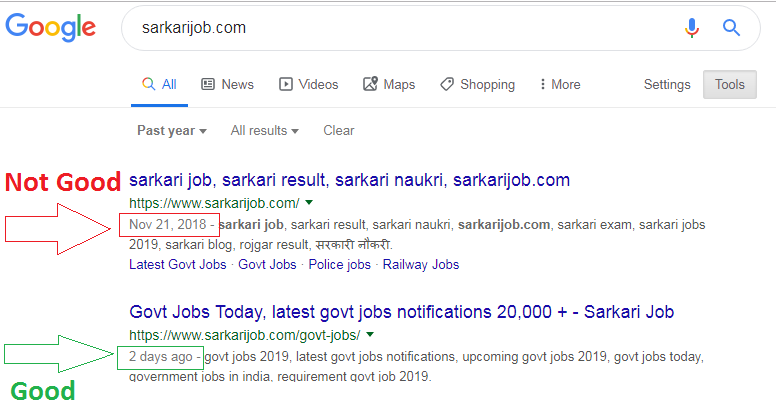
Task: Click the News tab icon
Action: 208,84
